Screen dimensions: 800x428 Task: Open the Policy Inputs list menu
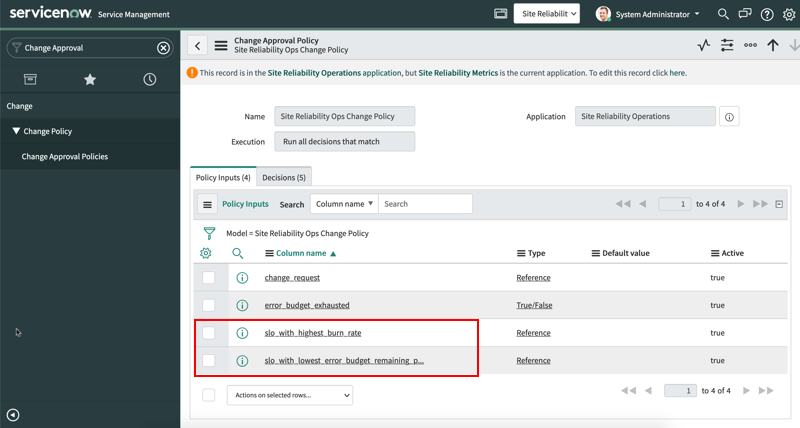click(207, 204)
